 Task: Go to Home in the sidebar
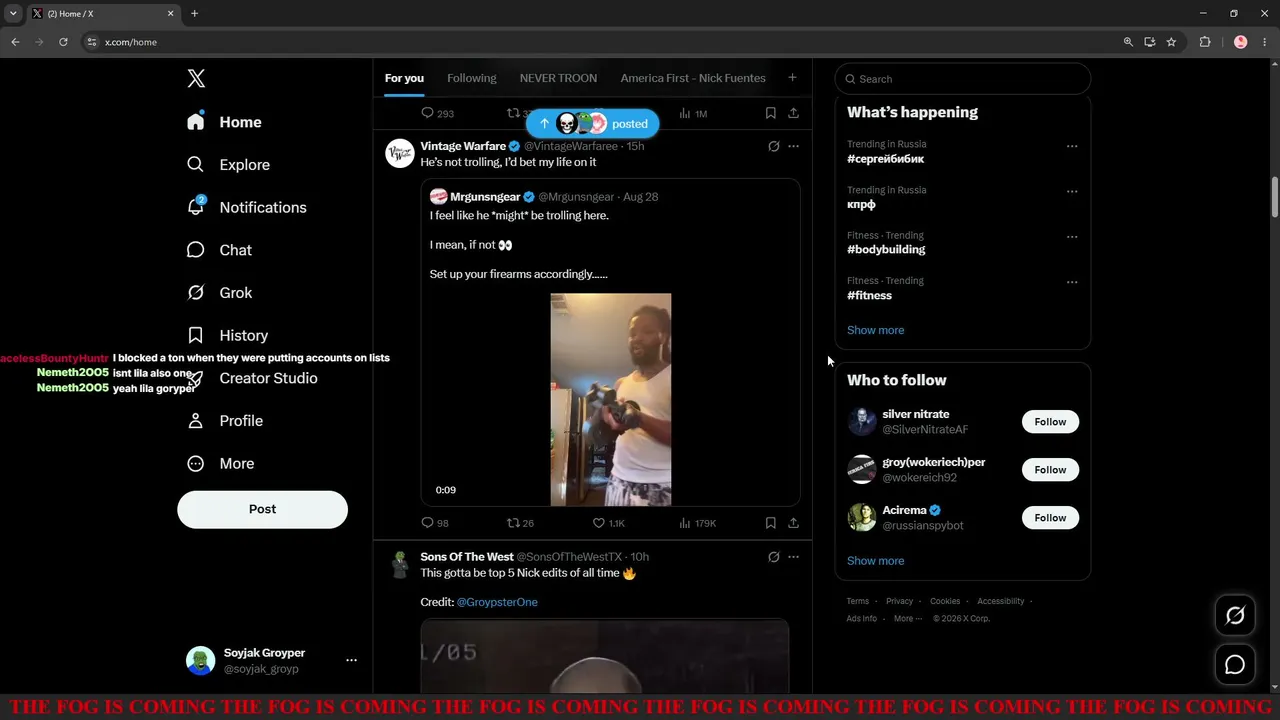pyautogui.click(x=224, y=122)
